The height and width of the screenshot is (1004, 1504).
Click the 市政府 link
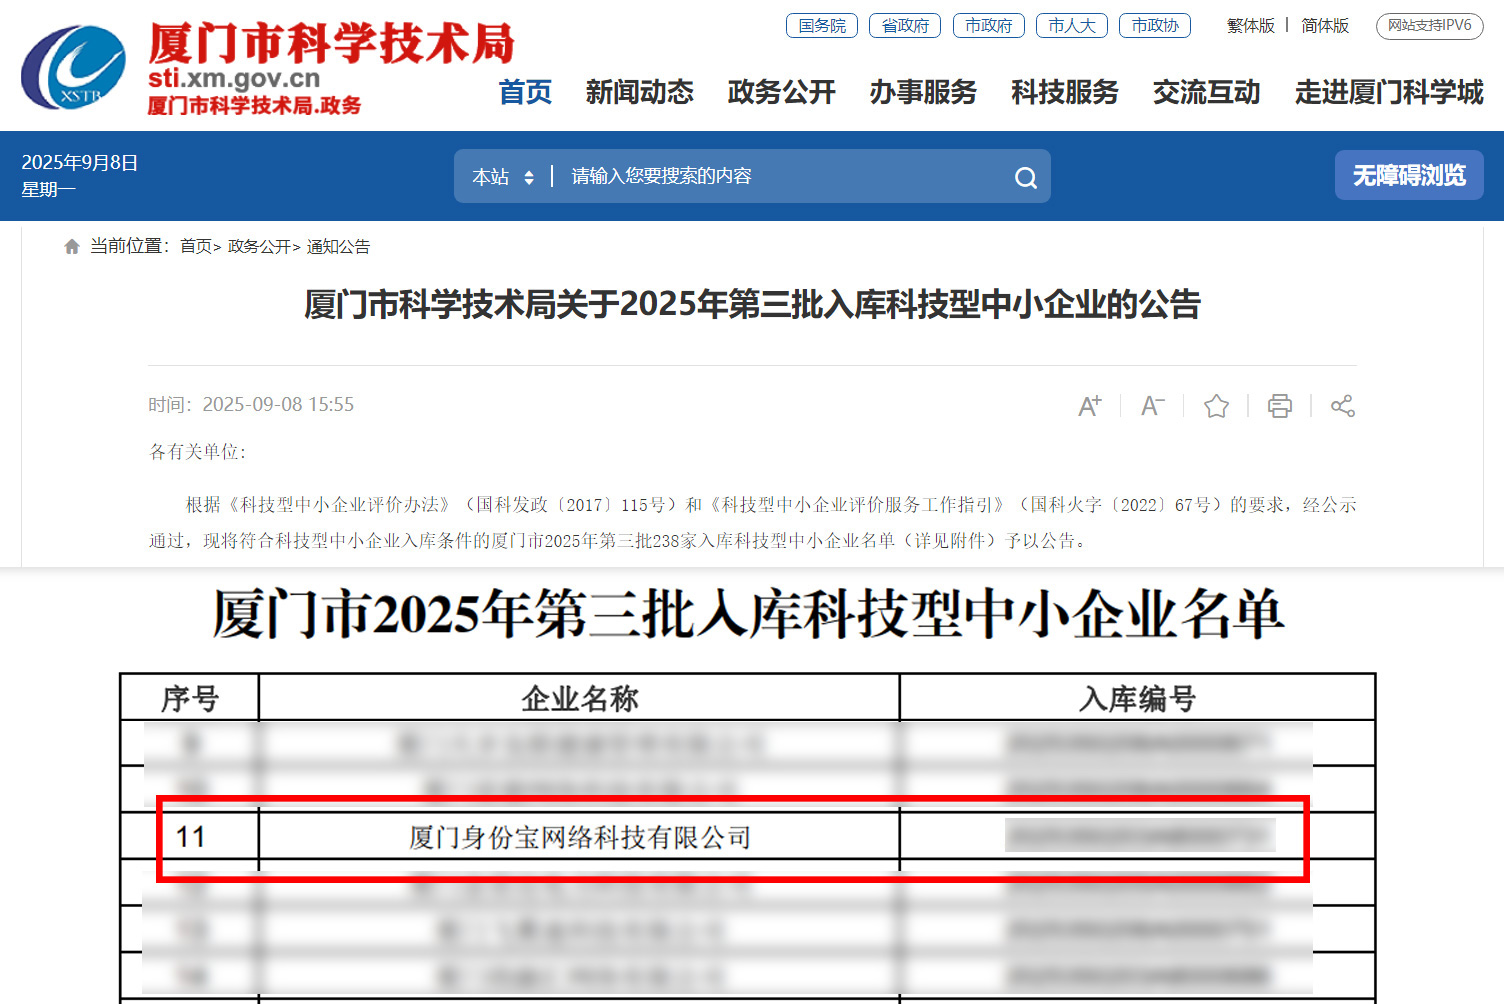pyautogui.click(x=989, y=25)
